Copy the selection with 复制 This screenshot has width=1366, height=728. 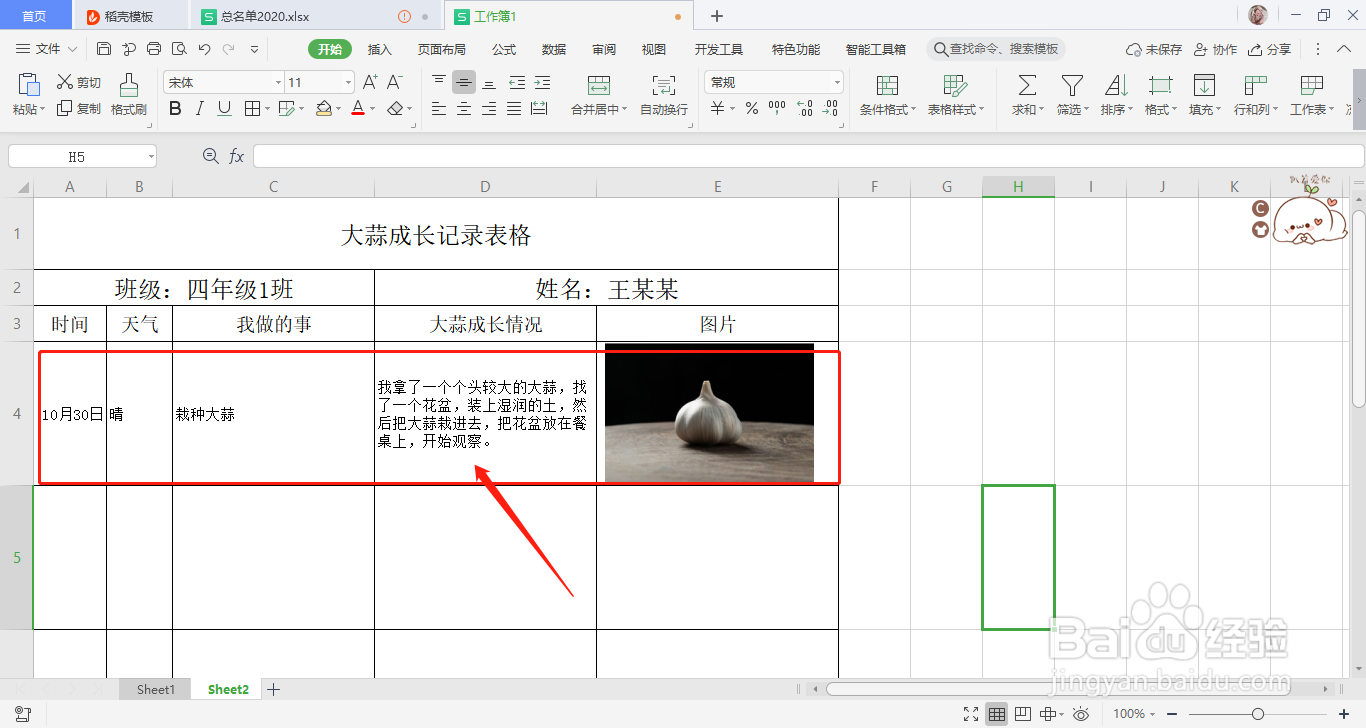pyautogui.click(x=79, y=108)
